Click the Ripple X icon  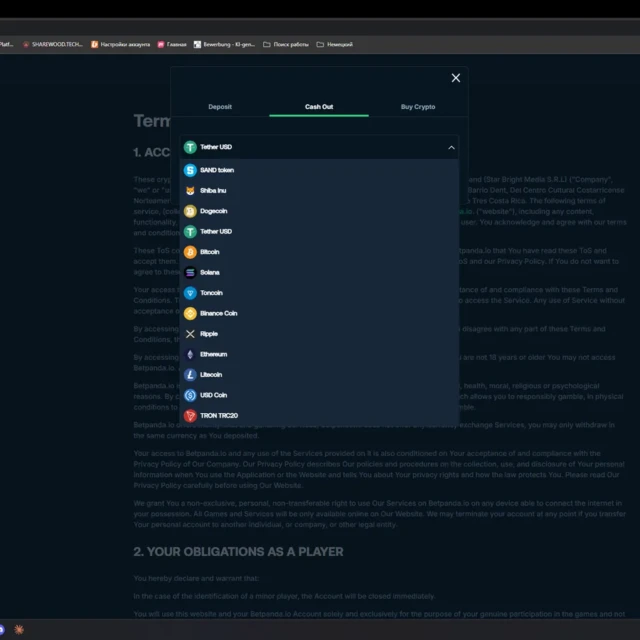[x=190, y=334]
